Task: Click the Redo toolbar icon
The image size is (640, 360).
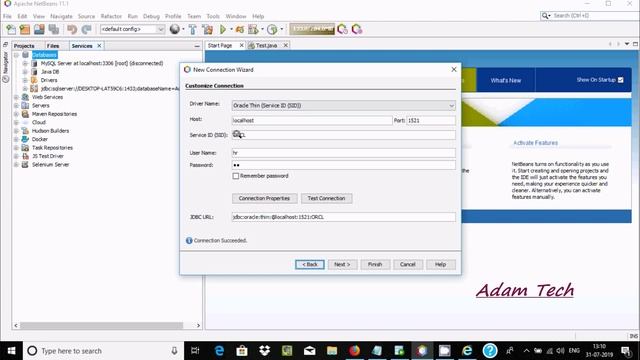Action: click(86, 29)
